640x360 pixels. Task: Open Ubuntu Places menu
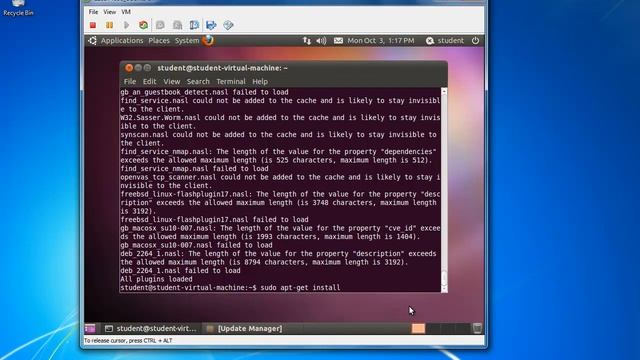[159, 40]
